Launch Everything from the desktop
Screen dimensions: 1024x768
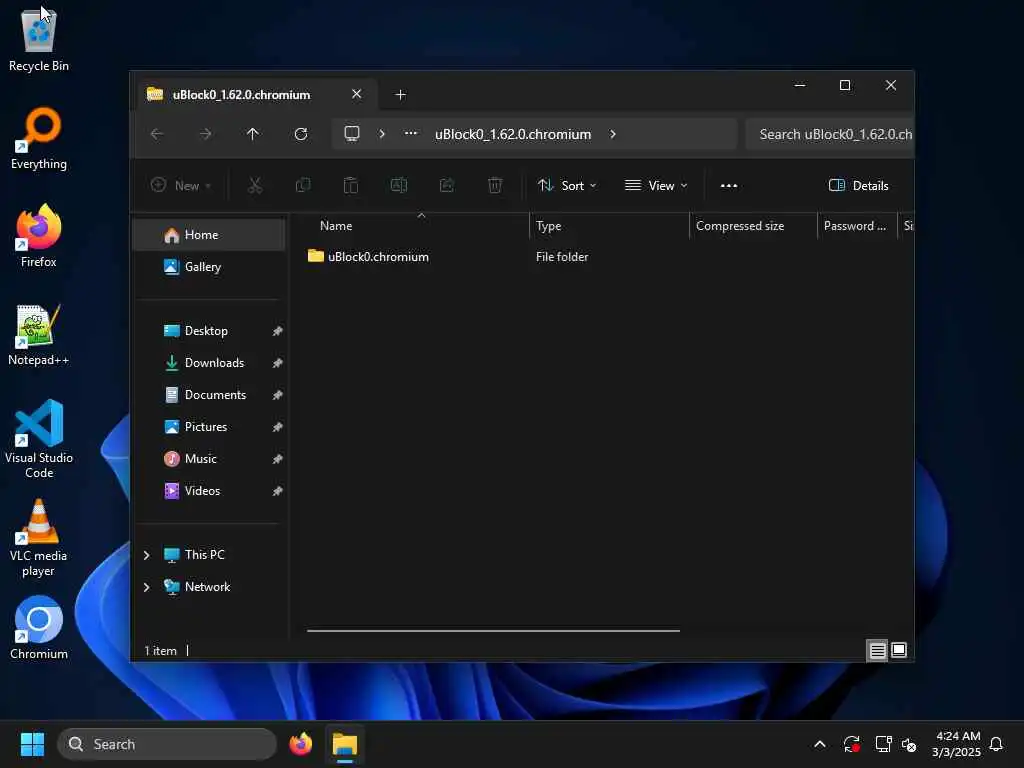[39, 138]
